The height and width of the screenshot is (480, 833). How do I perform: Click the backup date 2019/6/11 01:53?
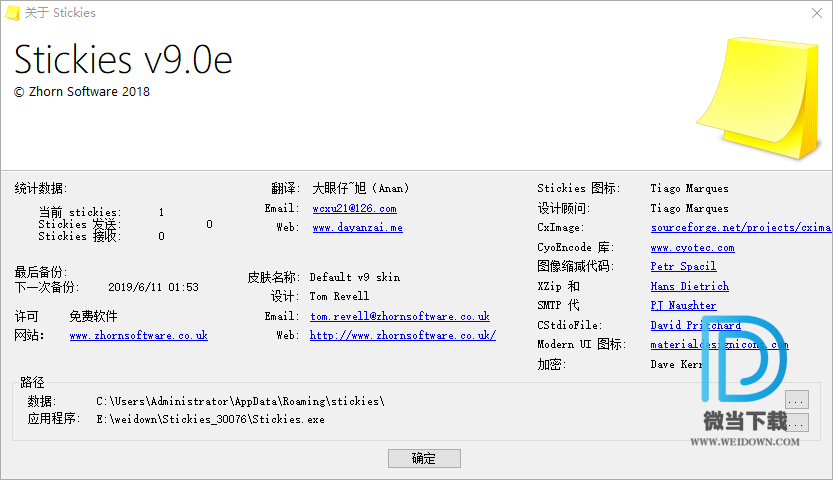(x=154, y=287)
